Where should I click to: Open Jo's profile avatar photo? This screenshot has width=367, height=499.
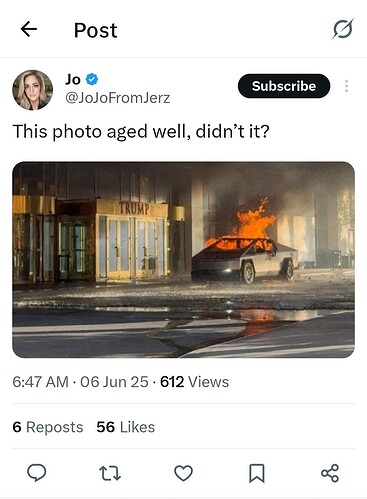point(33,90)
